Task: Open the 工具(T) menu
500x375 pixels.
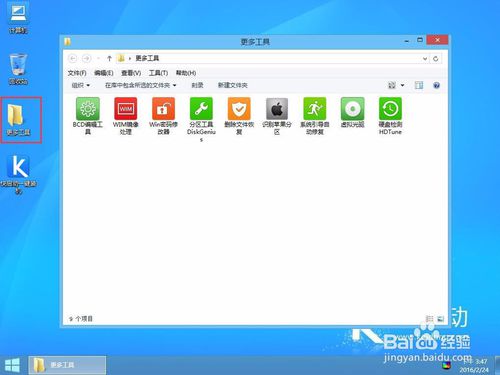Action: 158,73
